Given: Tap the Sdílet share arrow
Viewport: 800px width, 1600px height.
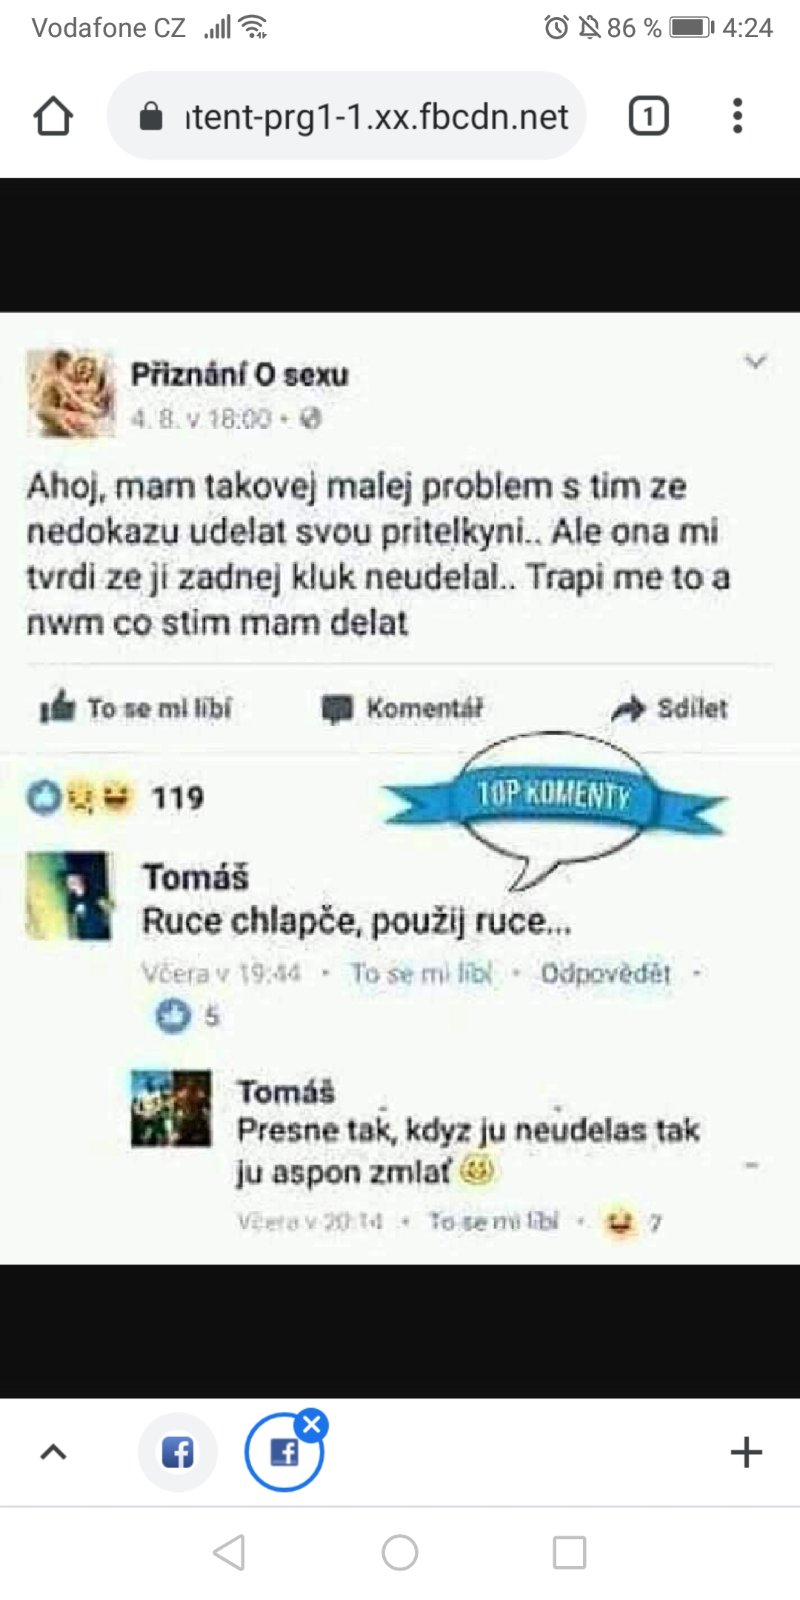Looking at the screenshot, I should click(630, 709).
